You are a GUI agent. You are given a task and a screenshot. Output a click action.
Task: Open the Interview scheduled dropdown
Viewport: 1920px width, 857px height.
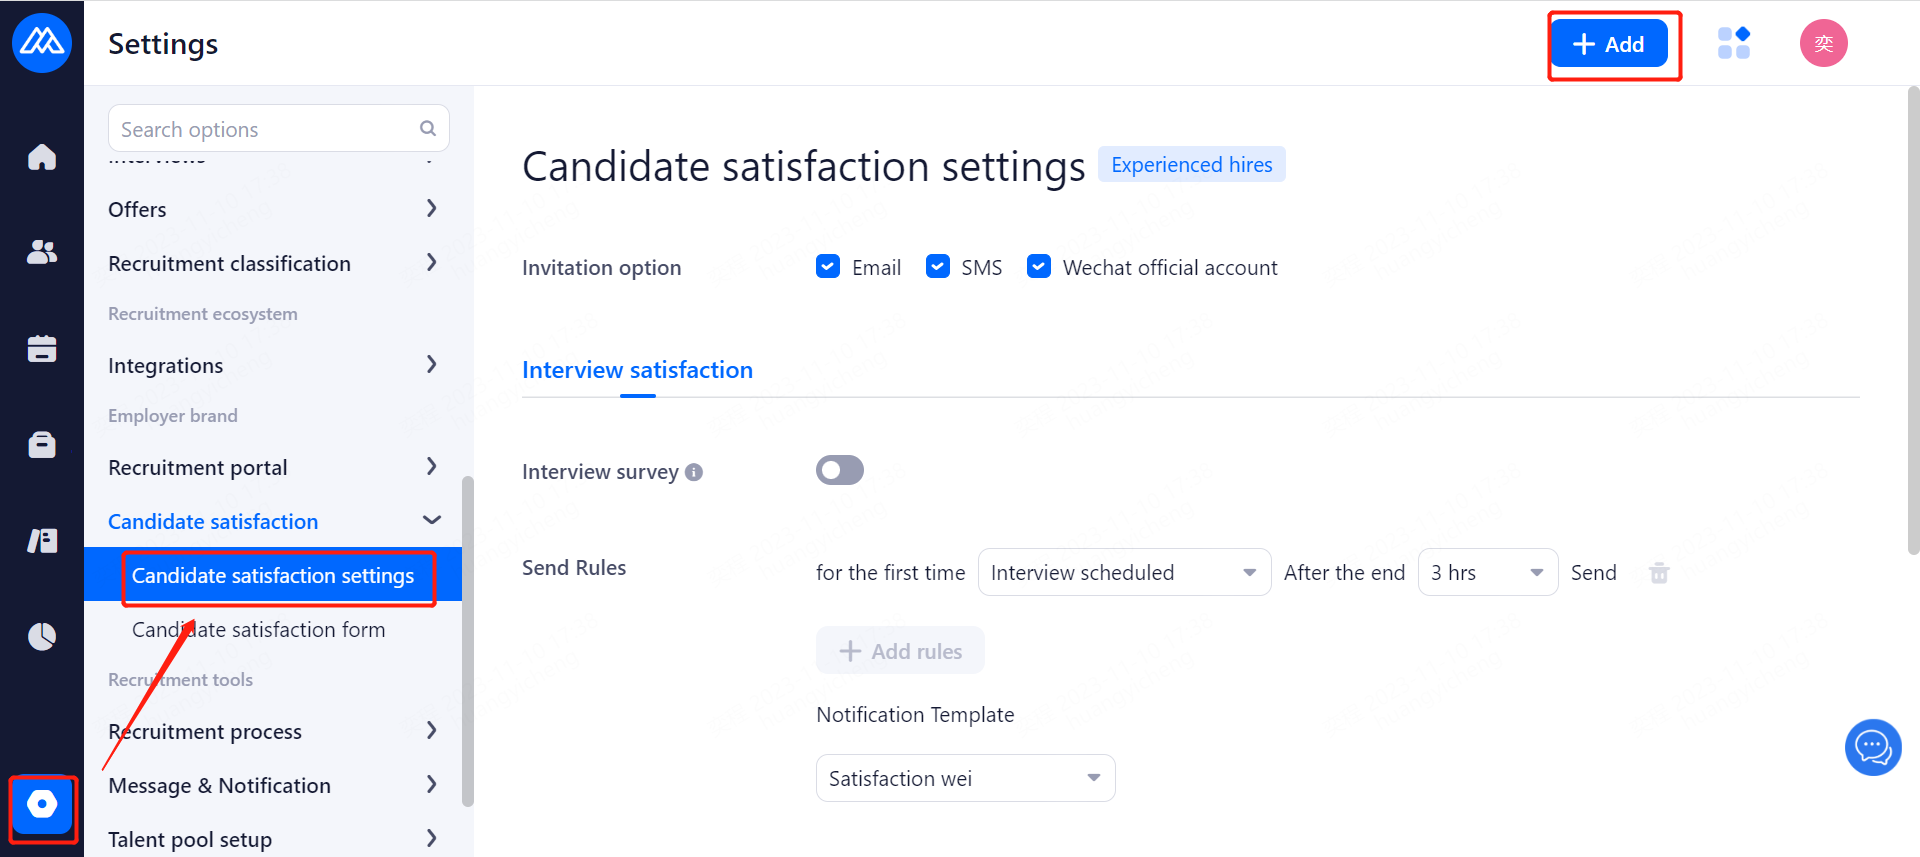[x=1124, y=572]
